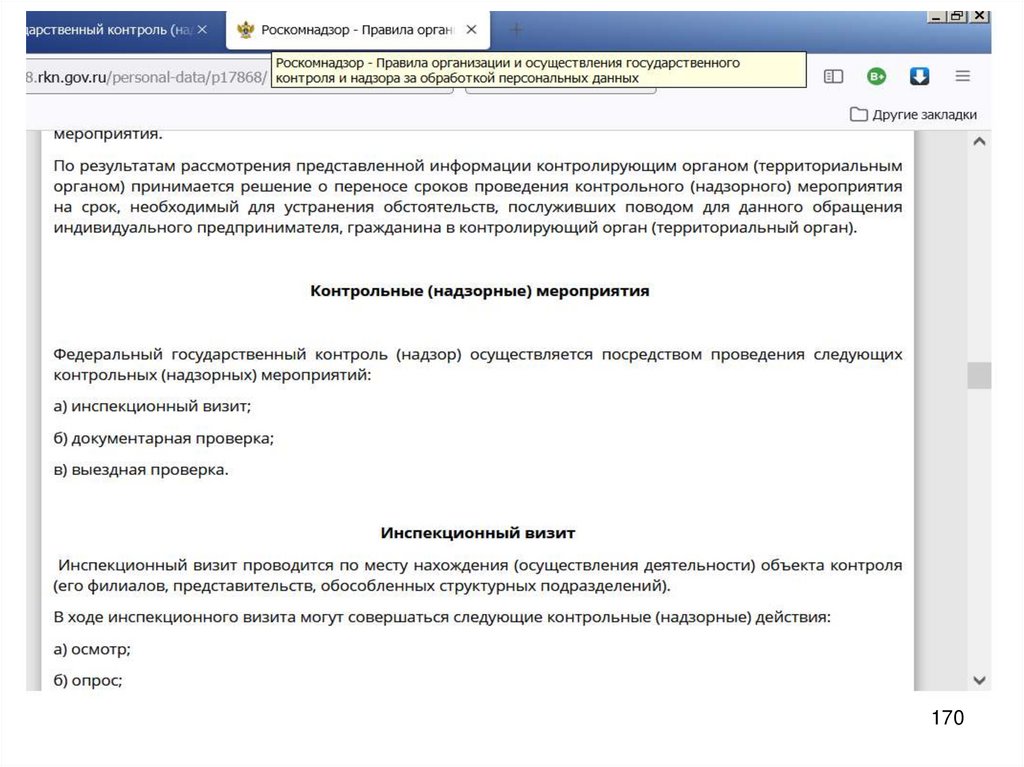Minimize the browser window
Screen dimensions: 1024x767
click(x=936, y=16)
